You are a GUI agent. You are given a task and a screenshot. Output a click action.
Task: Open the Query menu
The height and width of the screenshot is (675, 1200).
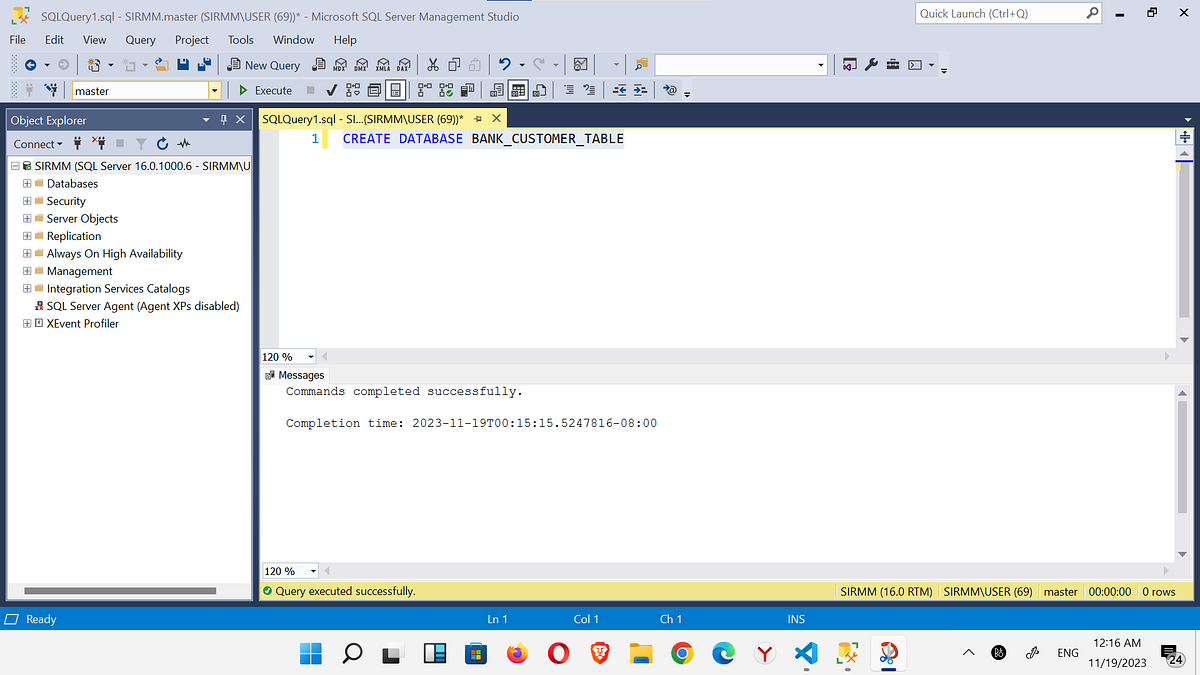[x=139, y=40]
